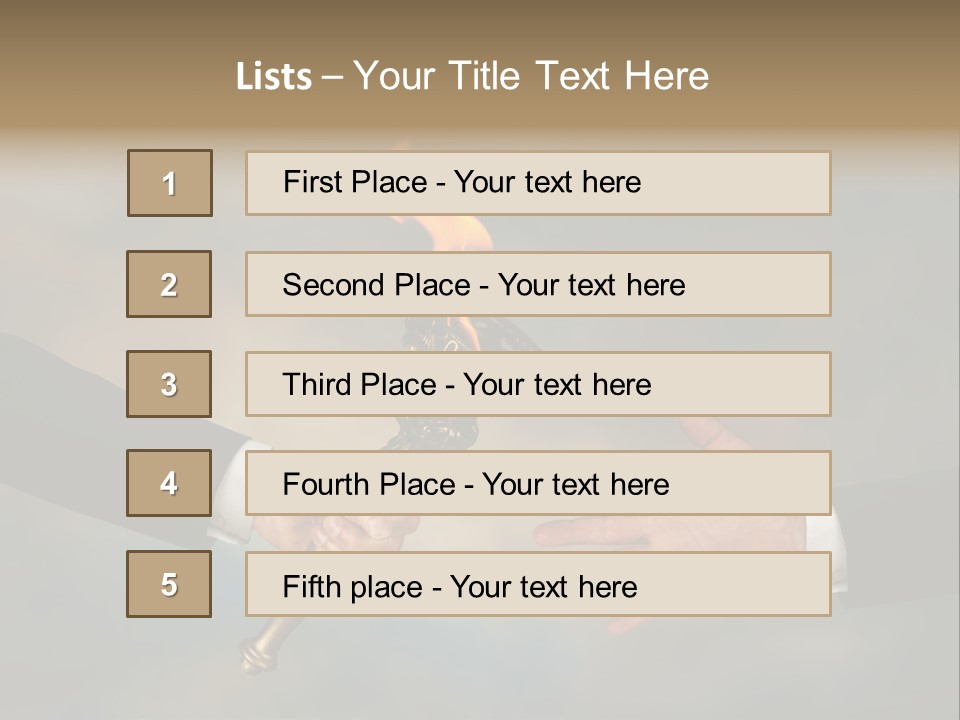
Task: Select the Fifth place text box
Action: (538, 584)
